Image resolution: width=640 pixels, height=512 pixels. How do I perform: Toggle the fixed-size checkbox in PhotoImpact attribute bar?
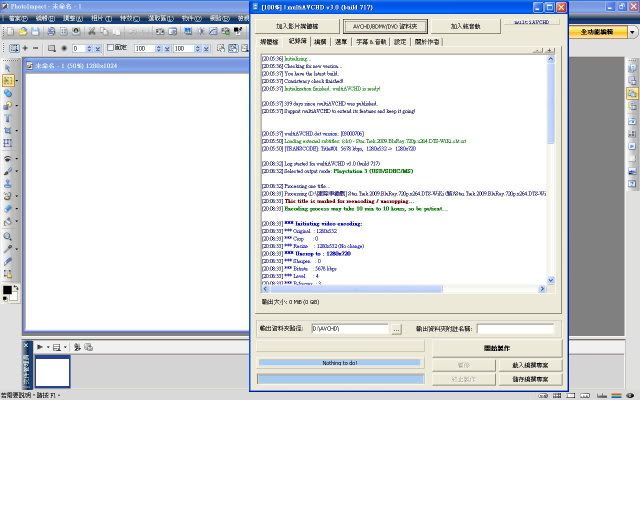[x=110, y=48]
